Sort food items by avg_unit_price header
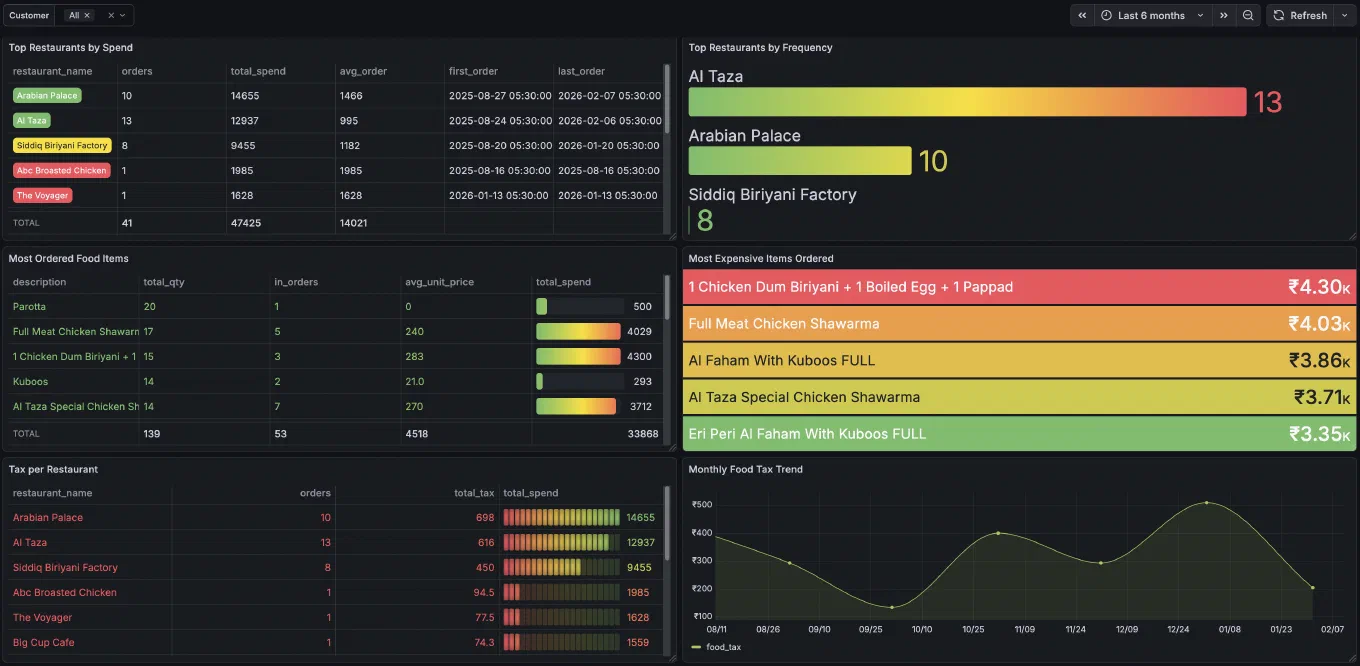This screenshot has width=1360, height=666. coord(440,282)
